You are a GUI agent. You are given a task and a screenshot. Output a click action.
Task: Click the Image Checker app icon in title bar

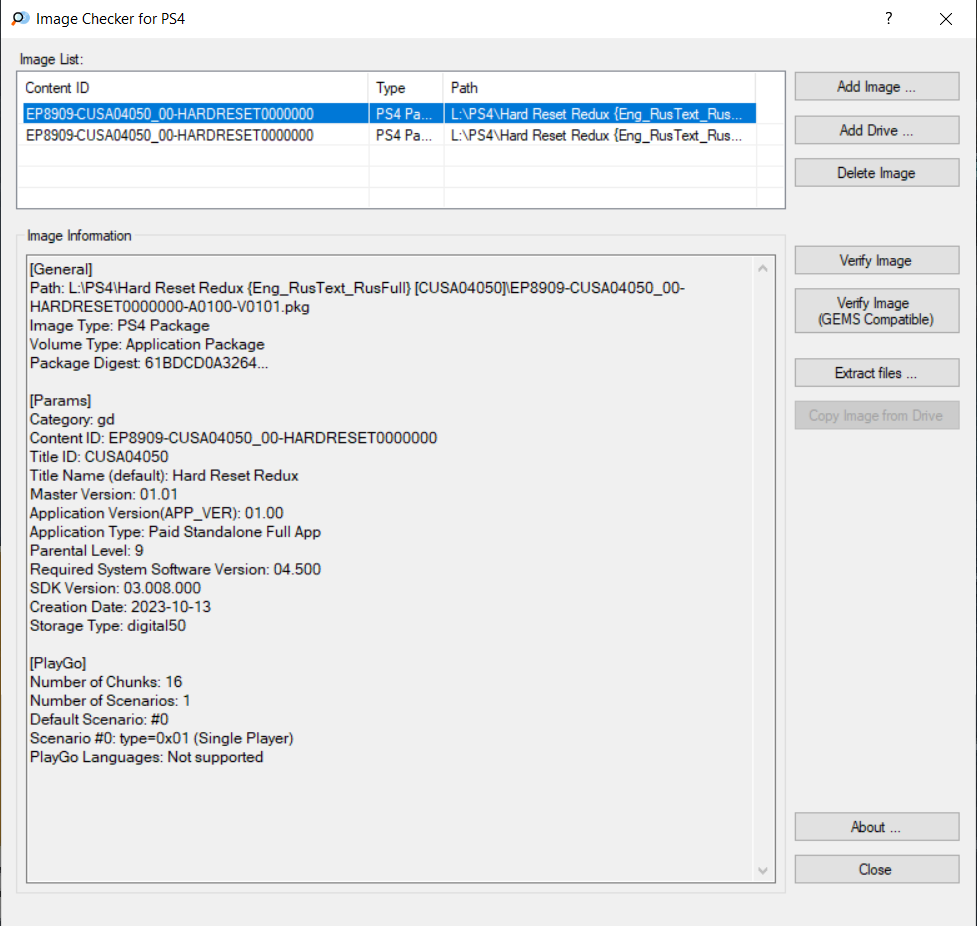point(19,19)
